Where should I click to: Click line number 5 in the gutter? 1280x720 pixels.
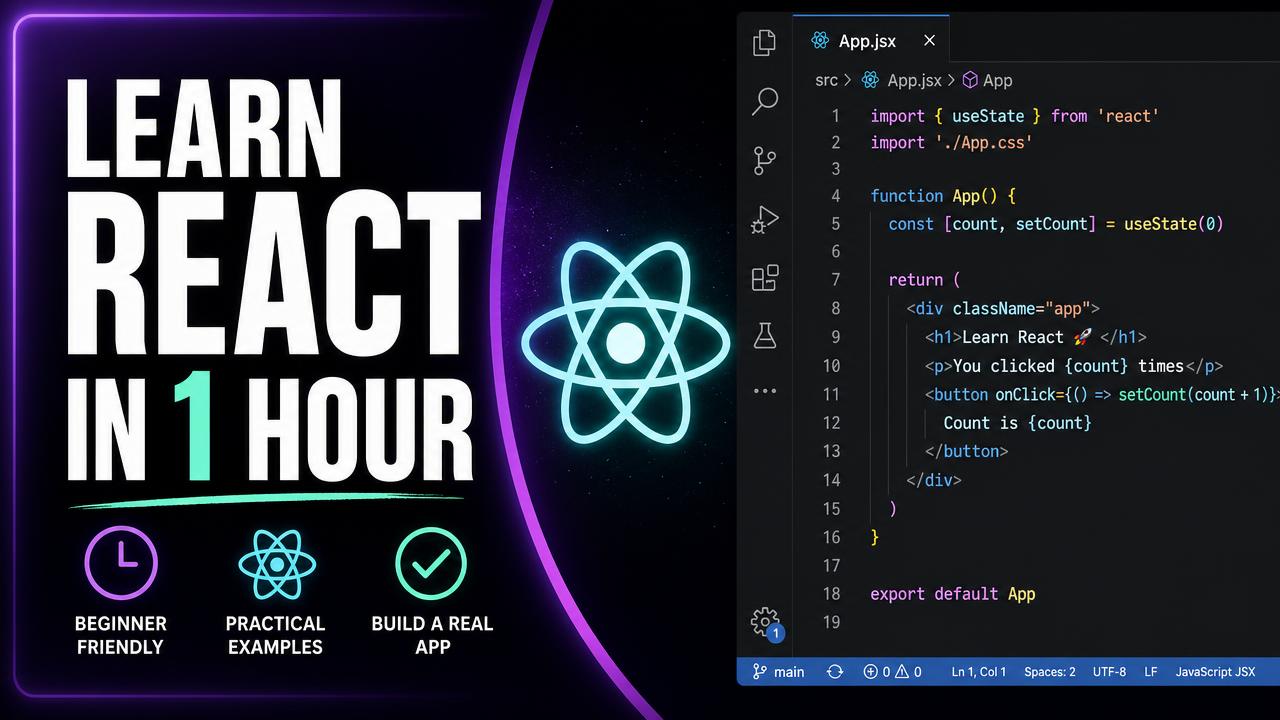[836, 224]
